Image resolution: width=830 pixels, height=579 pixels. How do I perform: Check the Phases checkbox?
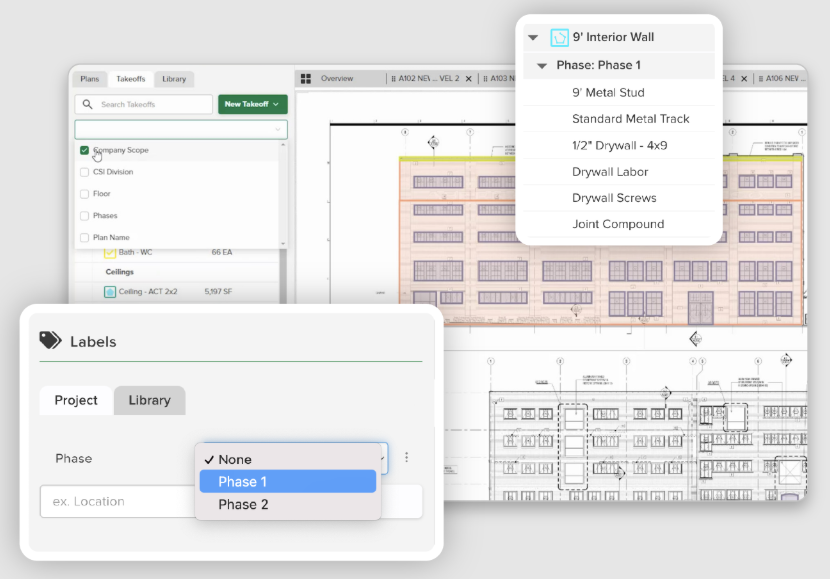[x=84, y=215]
